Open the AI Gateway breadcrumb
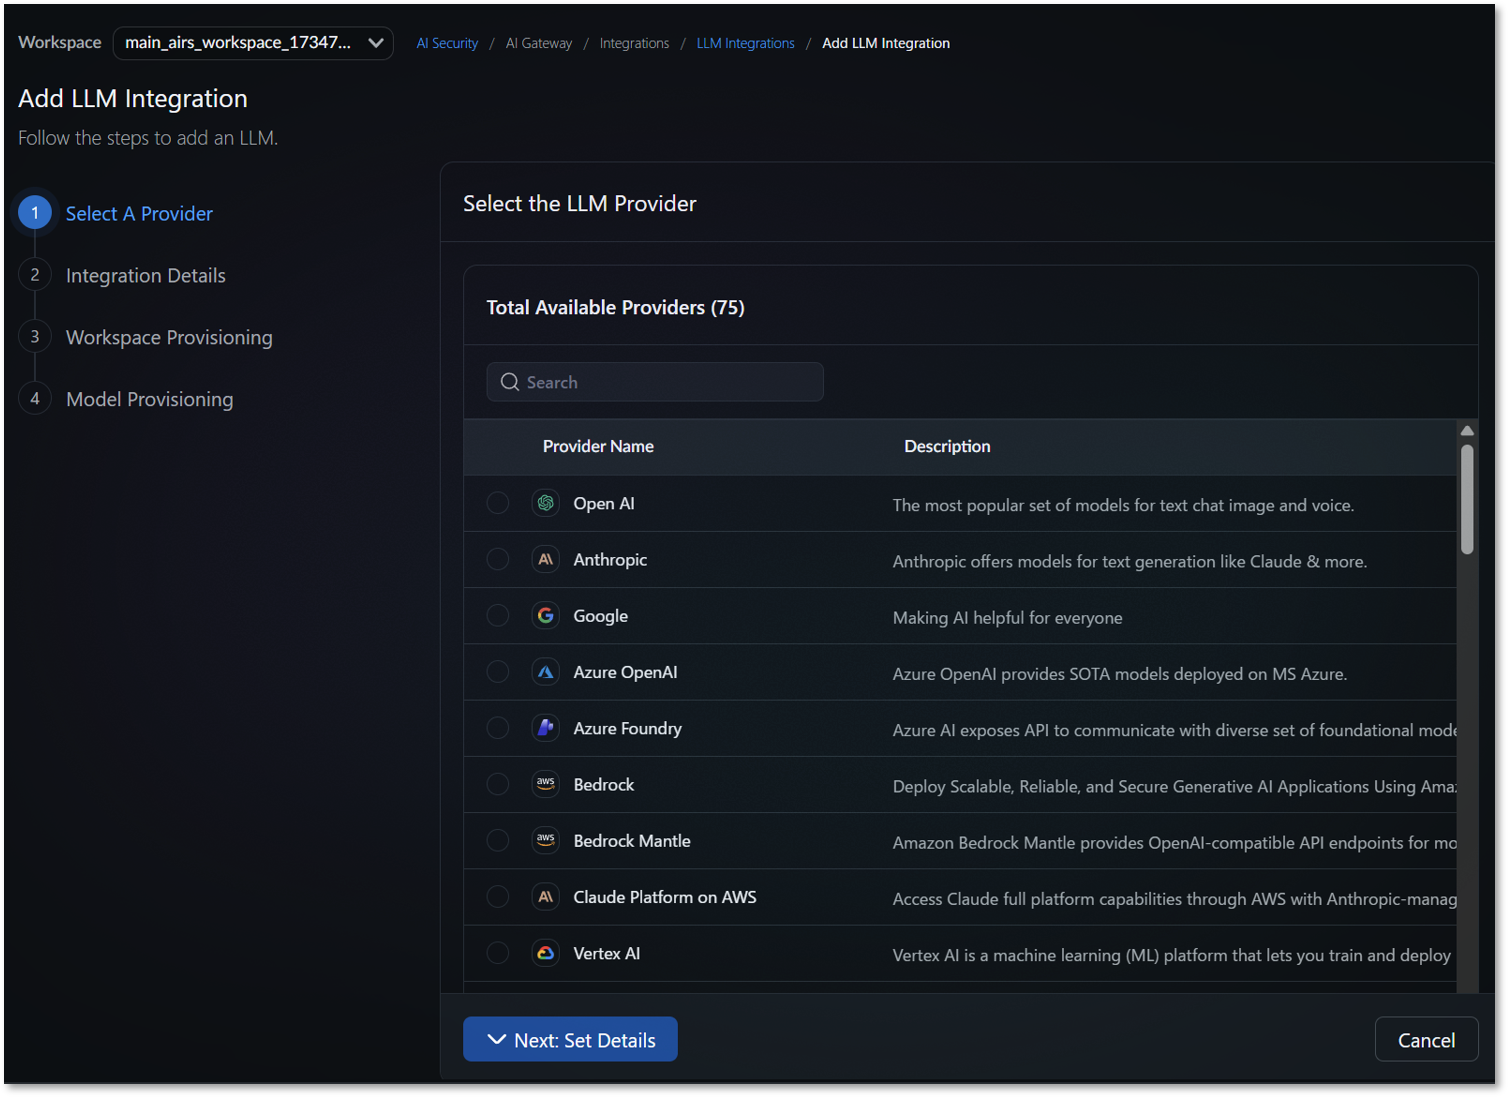This screenshot has width=1508, height=1097. (x=539, y=43)
